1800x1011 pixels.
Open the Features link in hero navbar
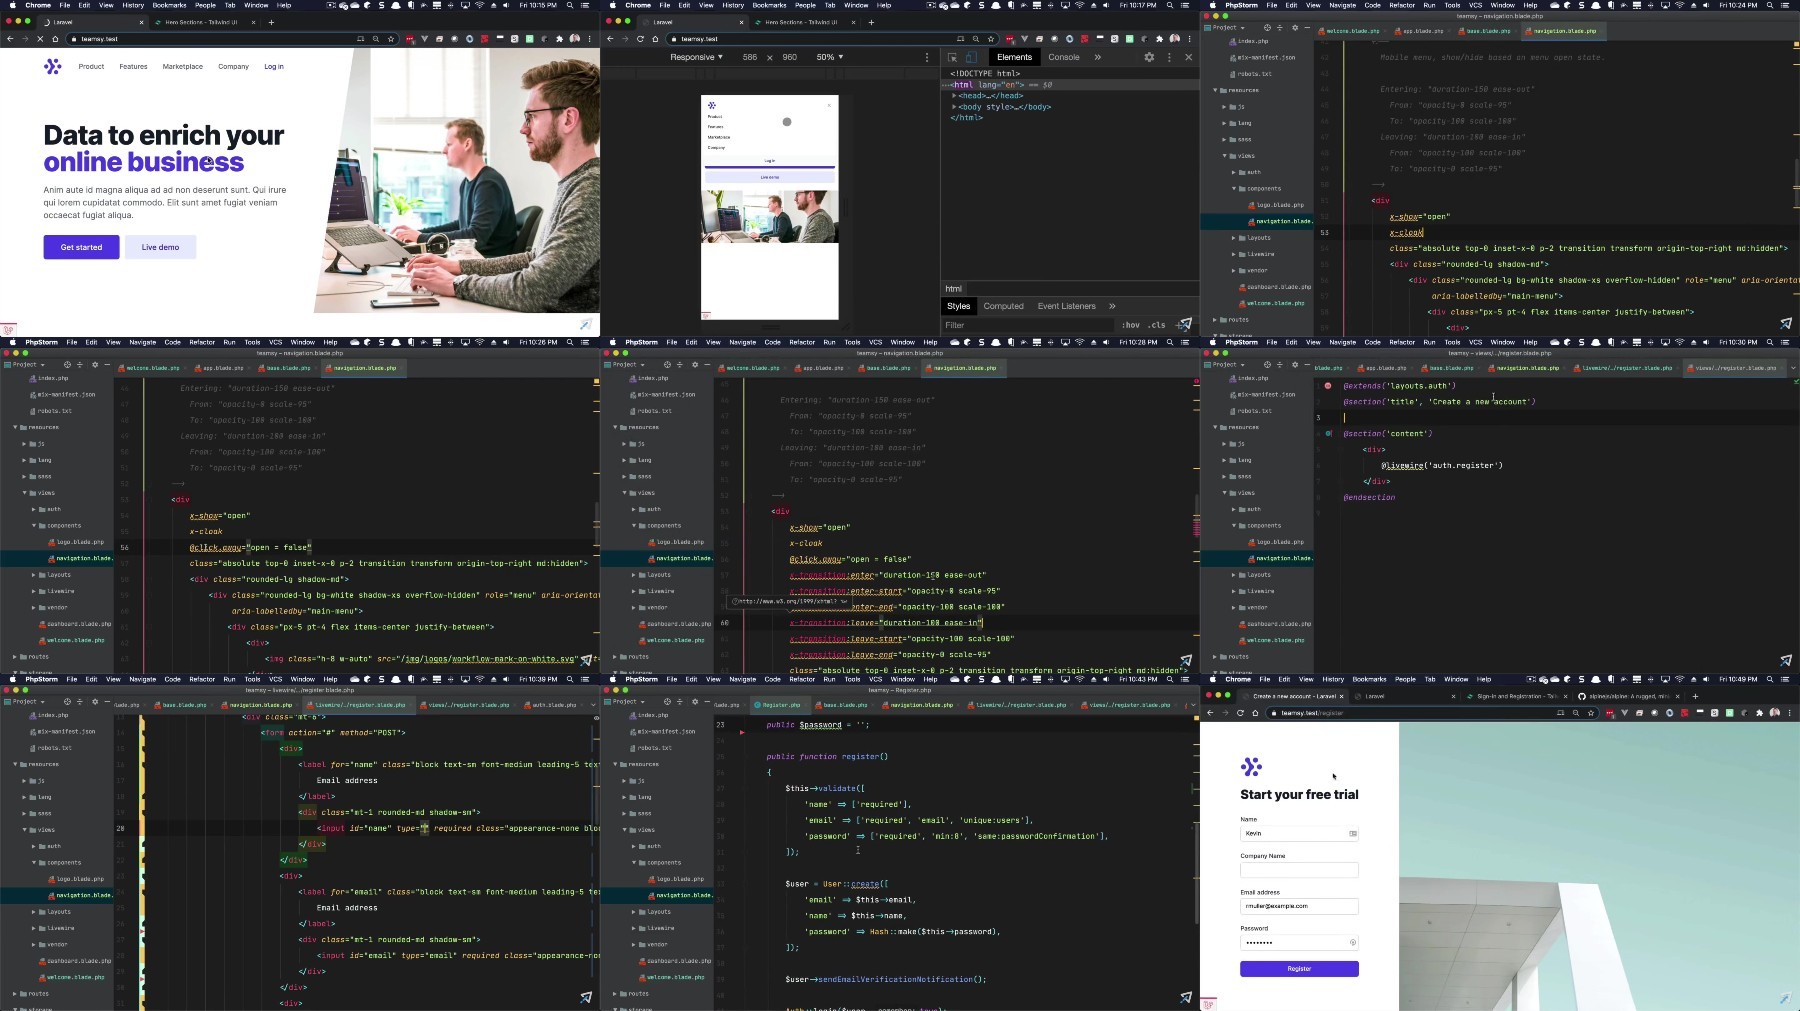point(133,67)
